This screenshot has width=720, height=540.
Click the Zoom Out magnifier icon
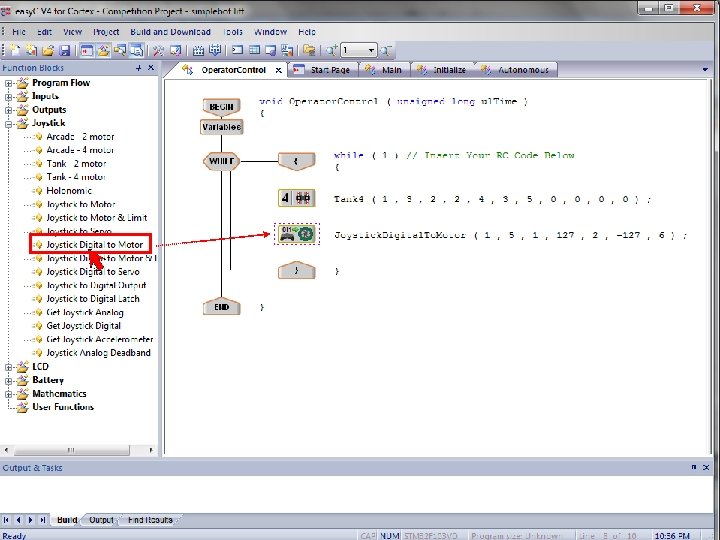(386, 50)
